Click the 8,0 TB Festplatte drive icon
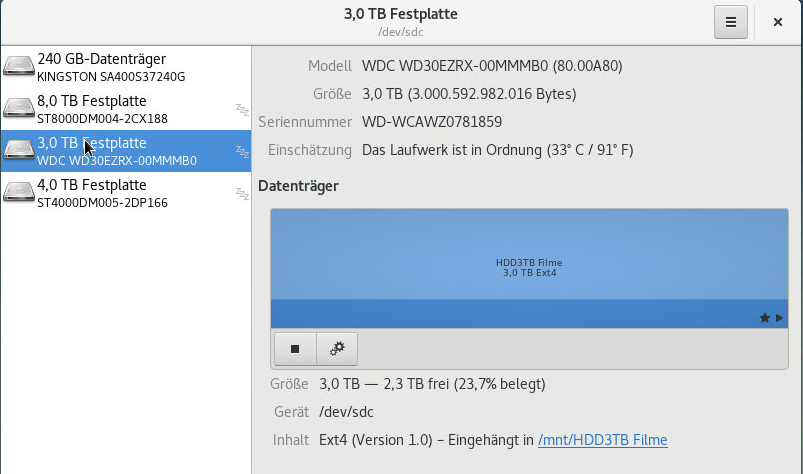Viewport: 803px width, 474px height. 19,109
